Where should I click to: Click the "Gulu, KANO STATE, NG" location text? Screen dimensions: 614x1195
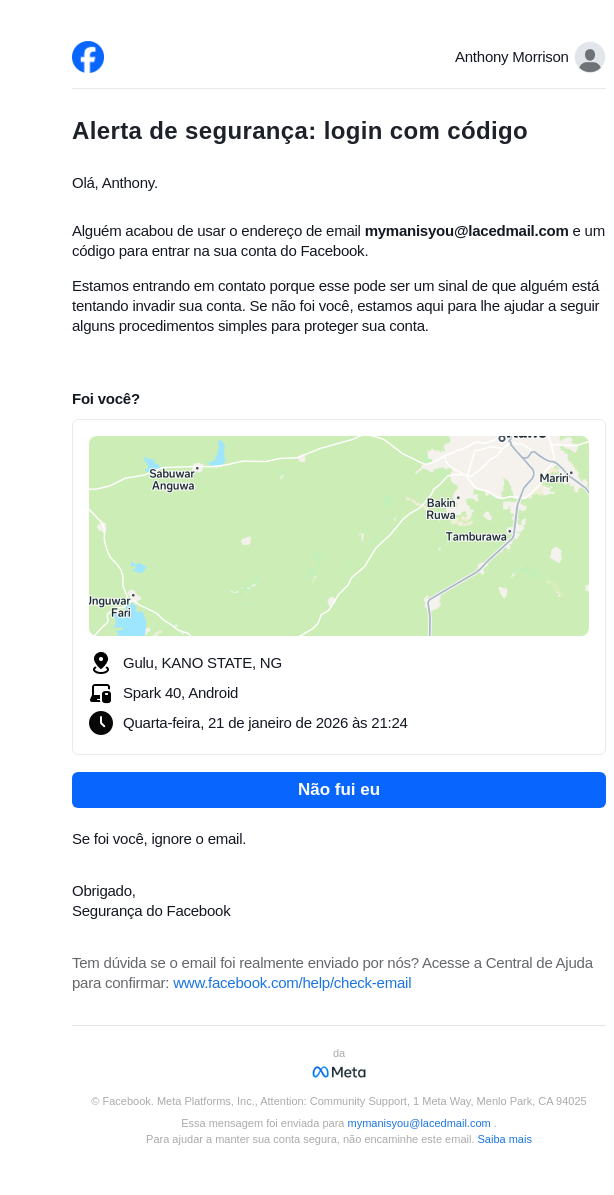point(202,663)
